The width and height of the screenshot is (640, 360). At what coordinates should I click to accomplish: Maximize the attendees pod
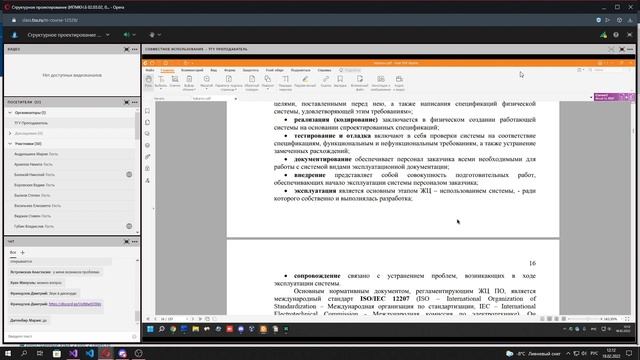pyautogui.click(x=127, y=102)
